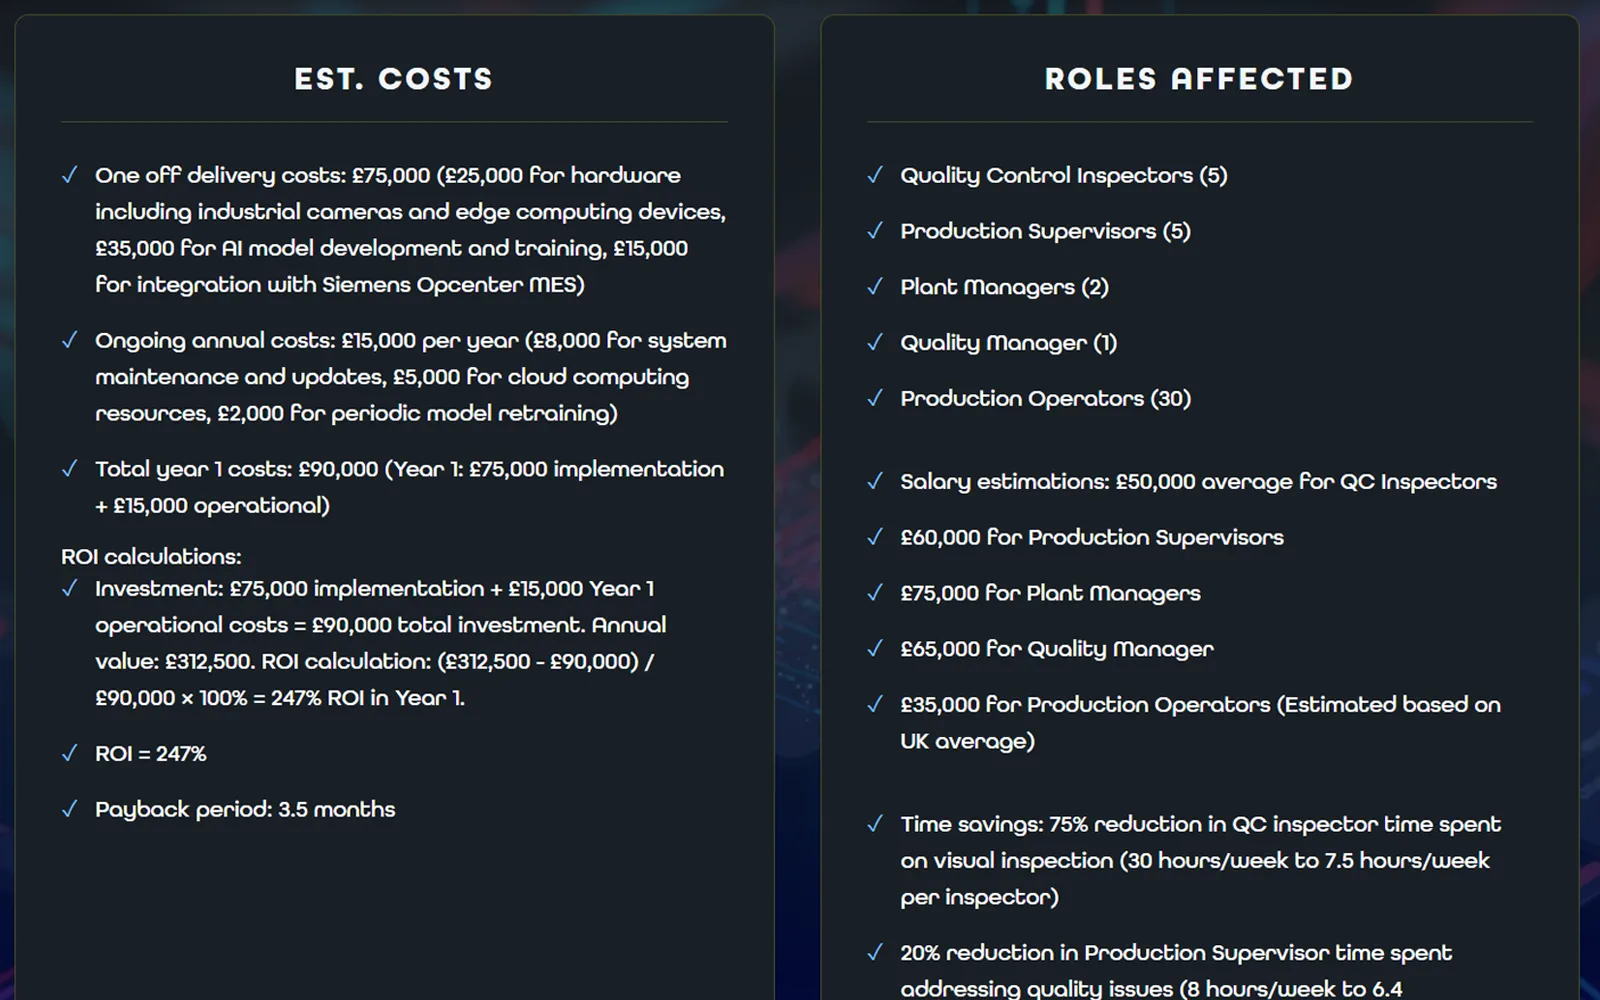Click the checkmark beside Total year 1 costs
Screen dimensions: 1600x1000
pos(69,469)
